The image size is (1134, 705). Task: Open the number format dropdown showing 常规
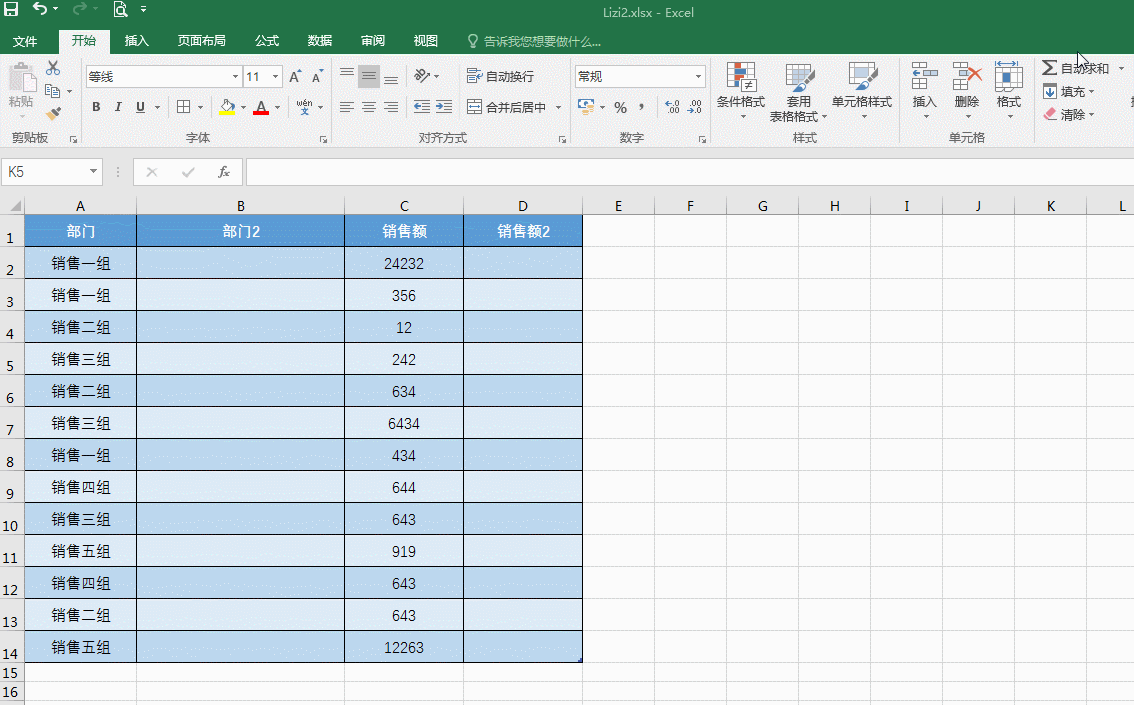699,77
